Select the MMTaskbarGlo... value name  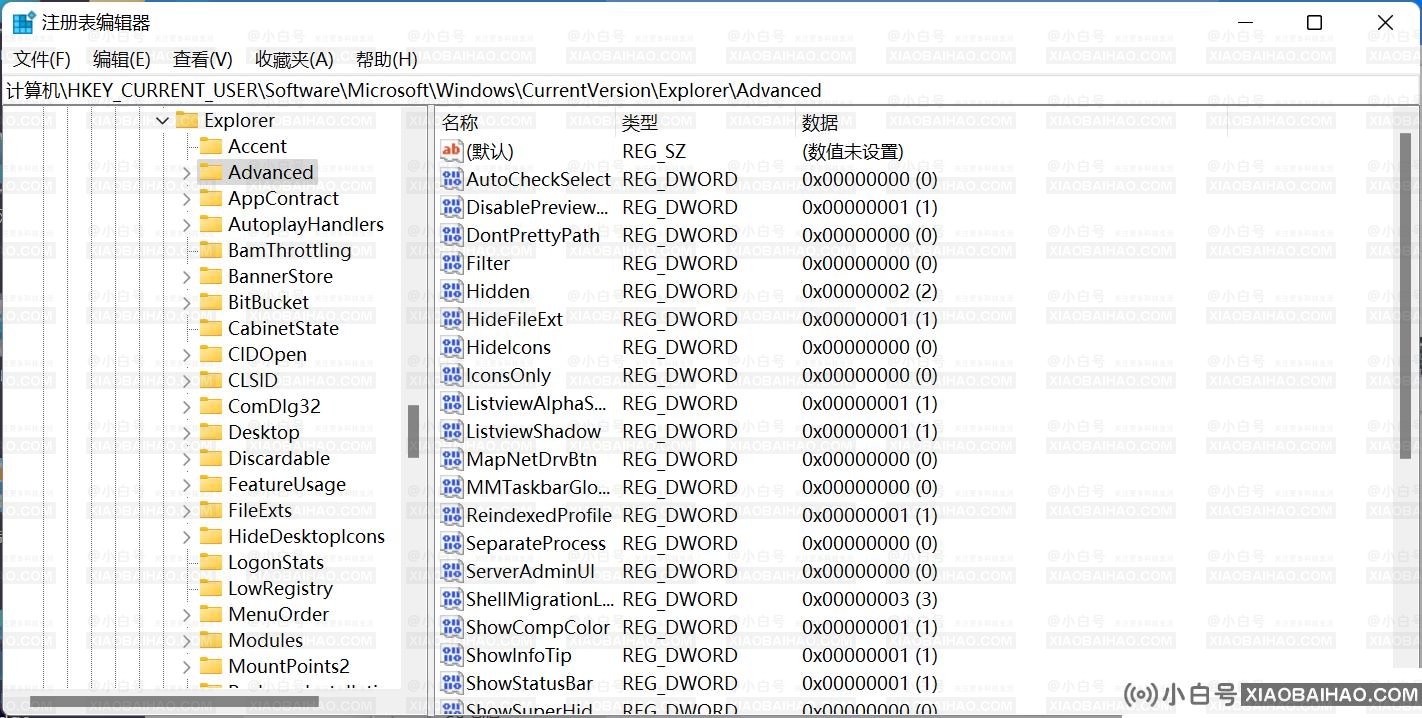click(538, 487)
